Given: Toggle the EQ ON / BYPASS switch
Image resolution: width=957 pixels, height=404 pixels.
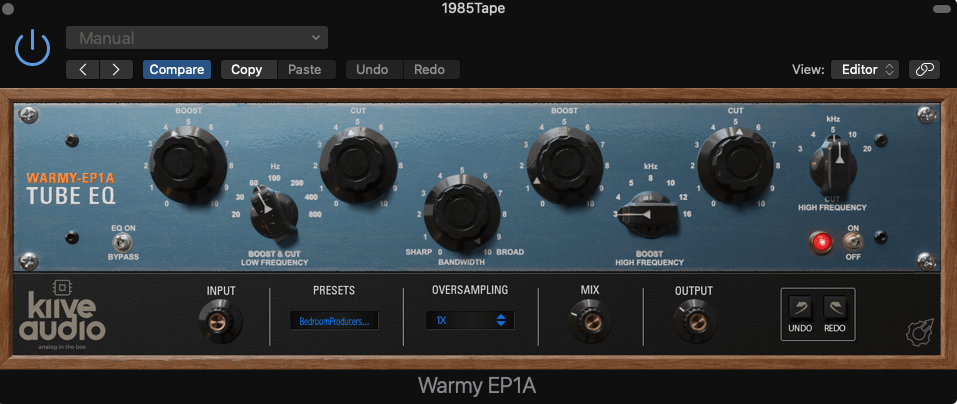Looking at the screenshot, I should click(x=125, y=241).
